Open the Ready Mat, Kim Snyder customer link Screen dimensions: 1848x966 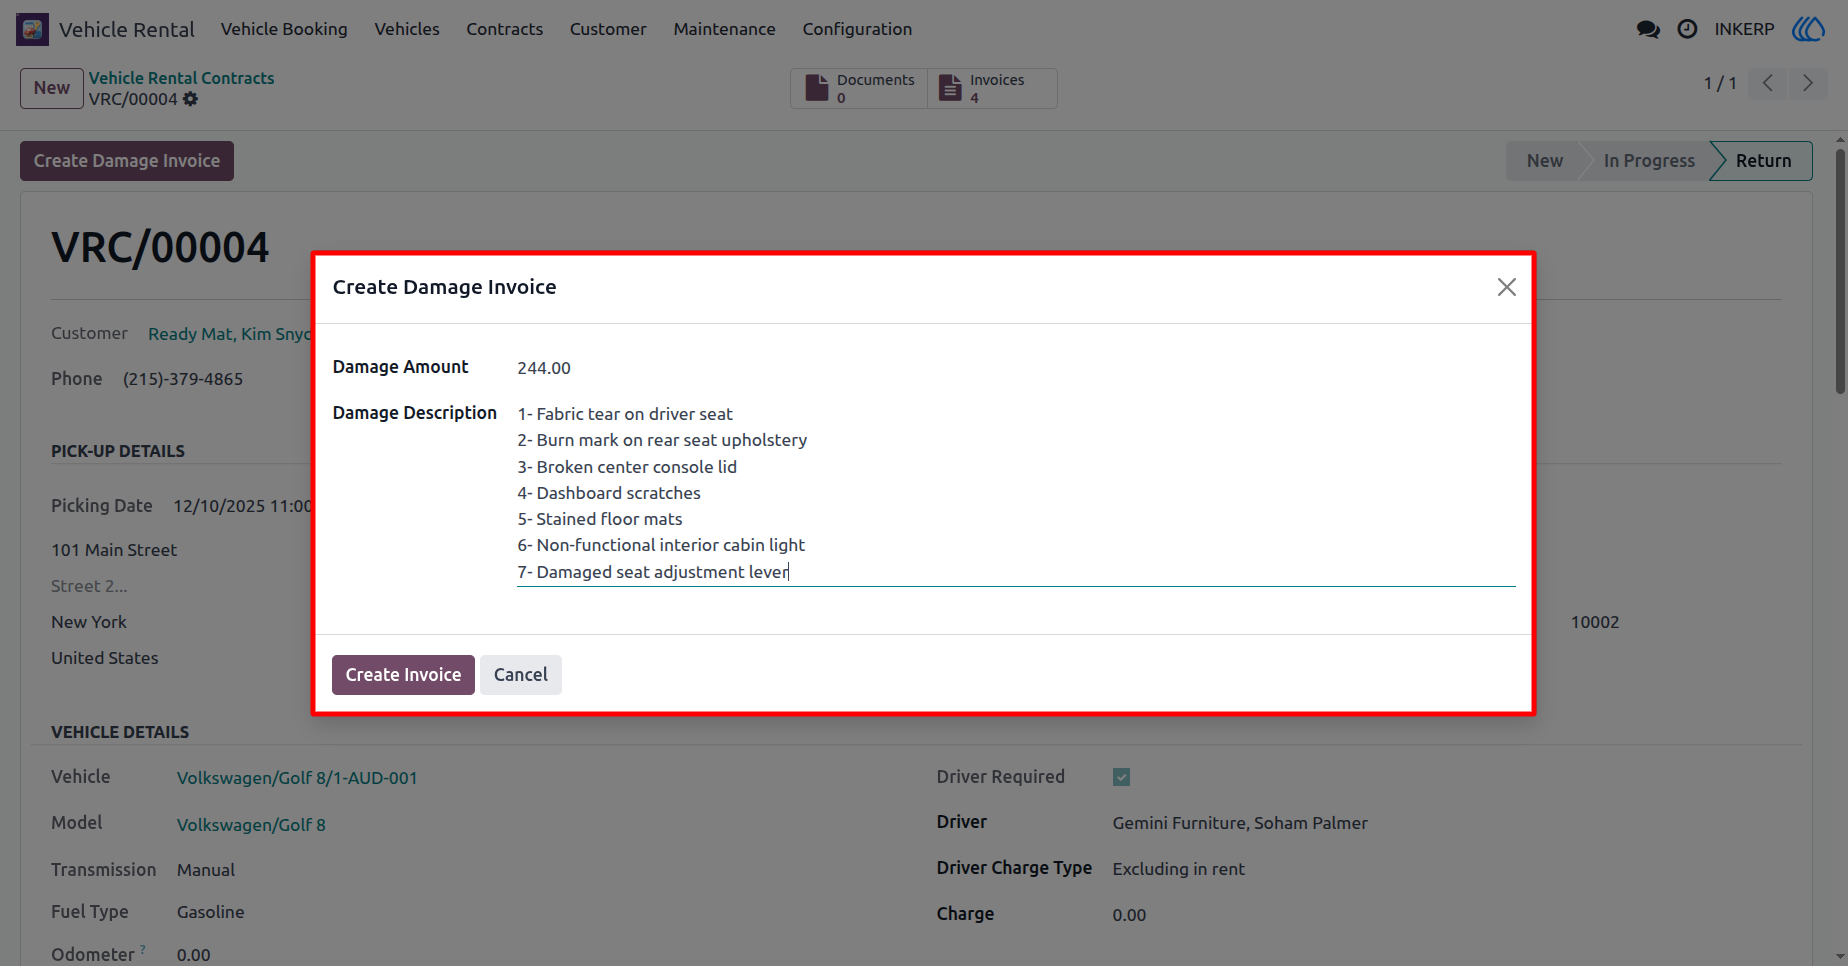tap(230, 334)
